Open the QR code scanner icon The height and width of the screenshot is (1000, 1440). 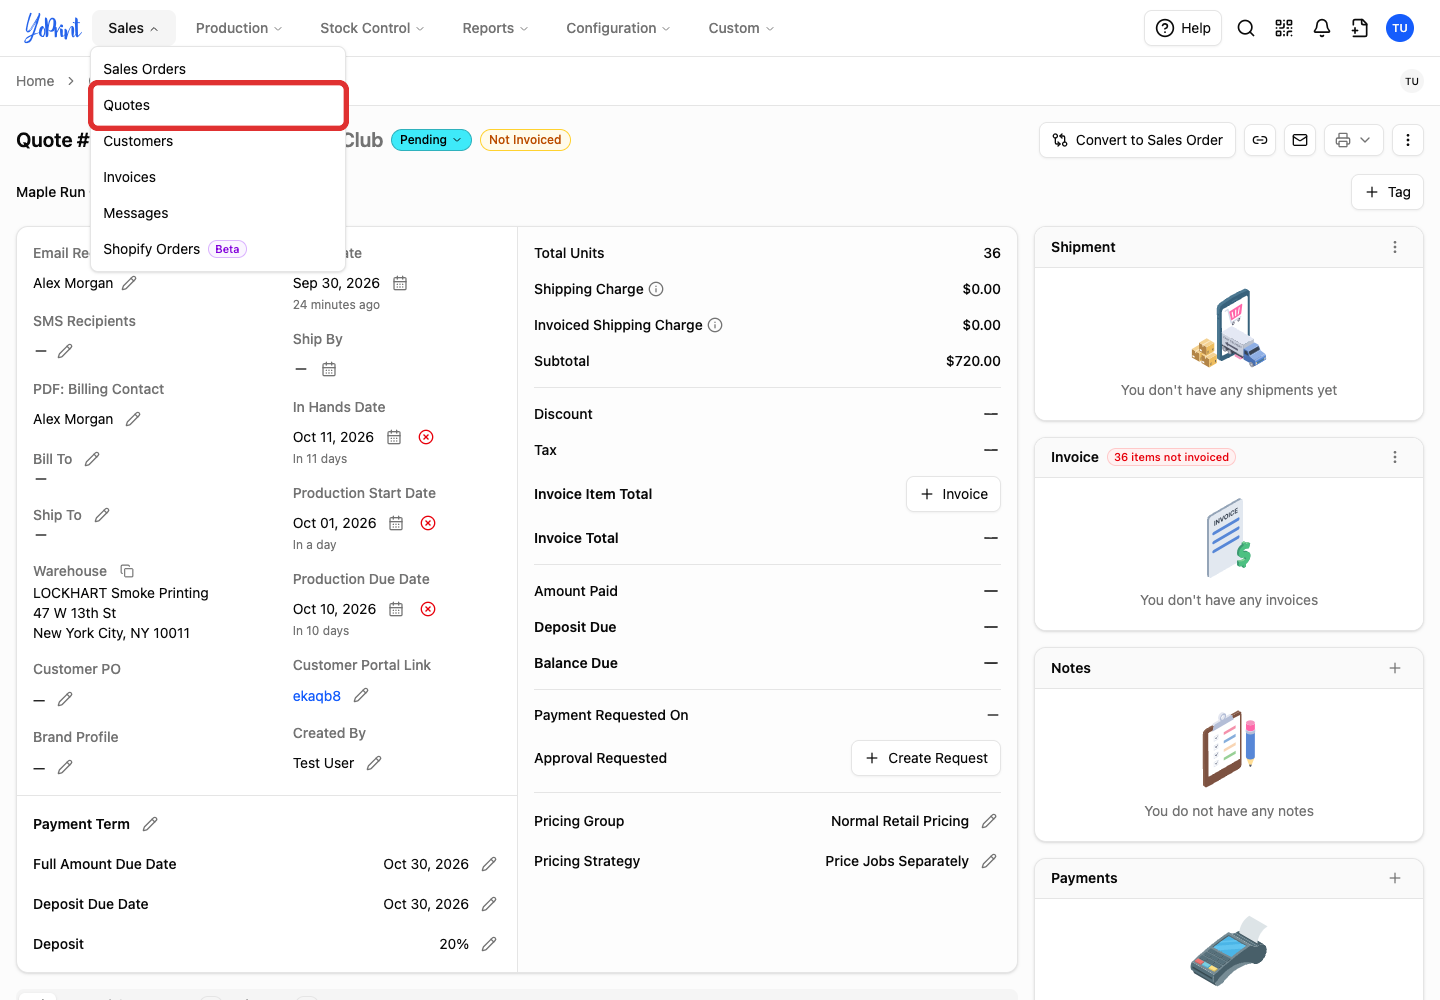pyautogui.click(x=1284, y=28)
